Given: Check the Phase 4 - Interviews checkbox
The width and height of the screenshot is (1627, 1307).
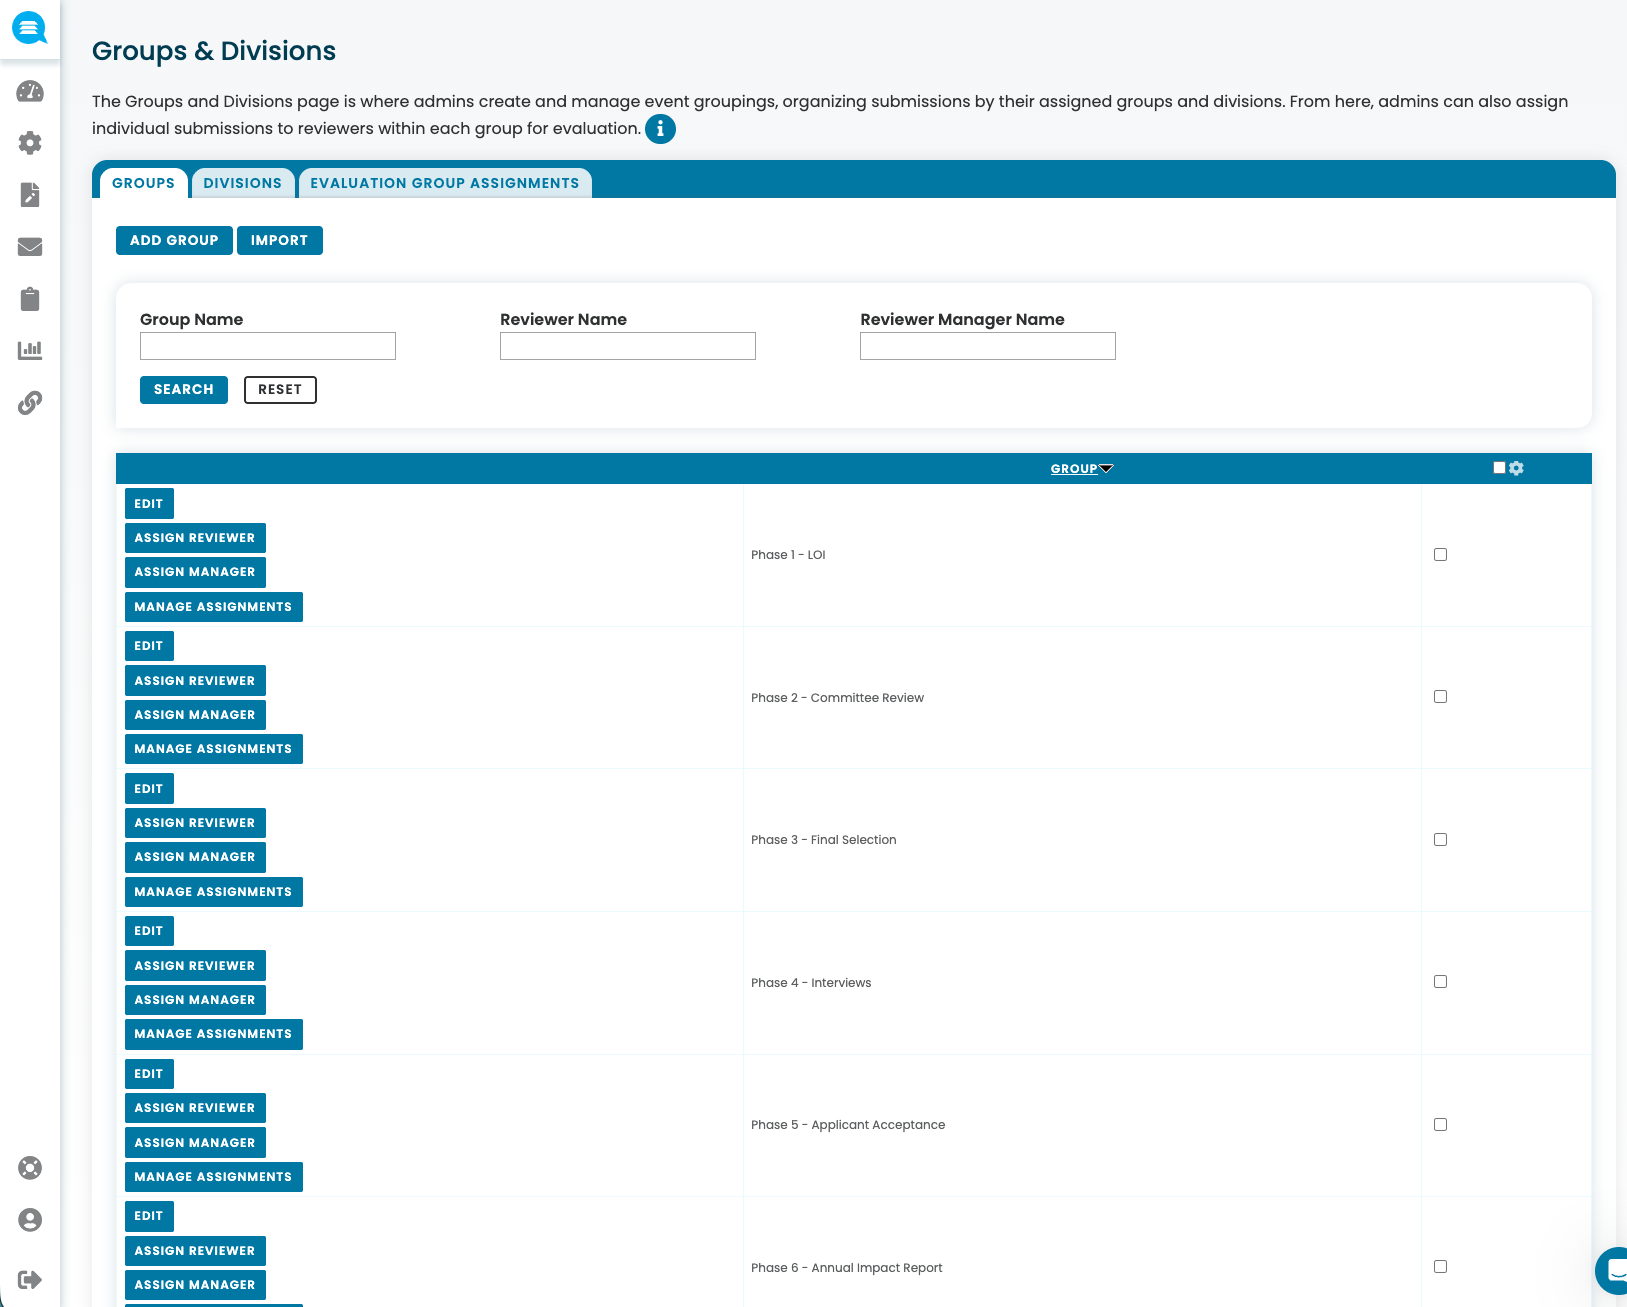Looking at the screenshot, I should coord(1440,981).
